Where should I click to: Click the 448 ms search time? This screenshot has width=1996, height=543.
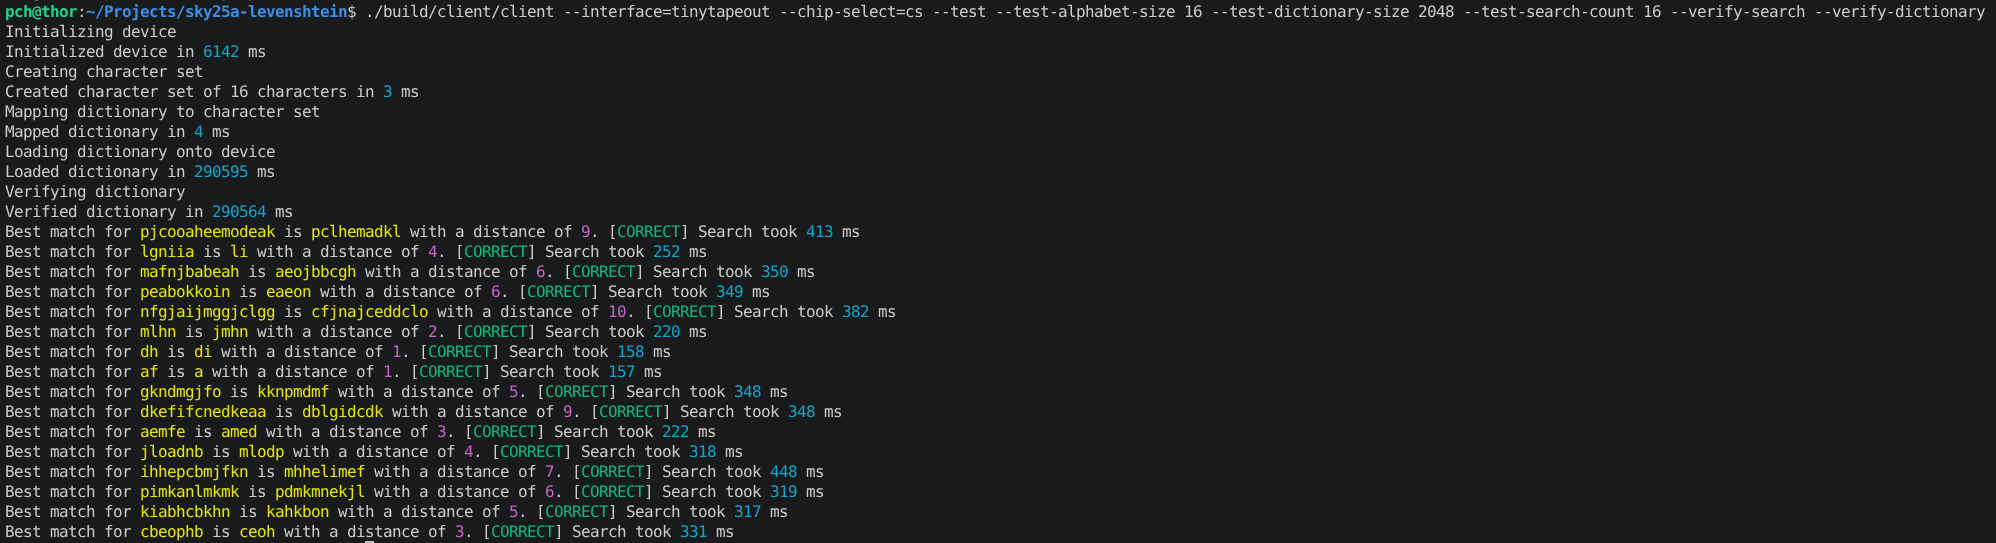[797, 472]
